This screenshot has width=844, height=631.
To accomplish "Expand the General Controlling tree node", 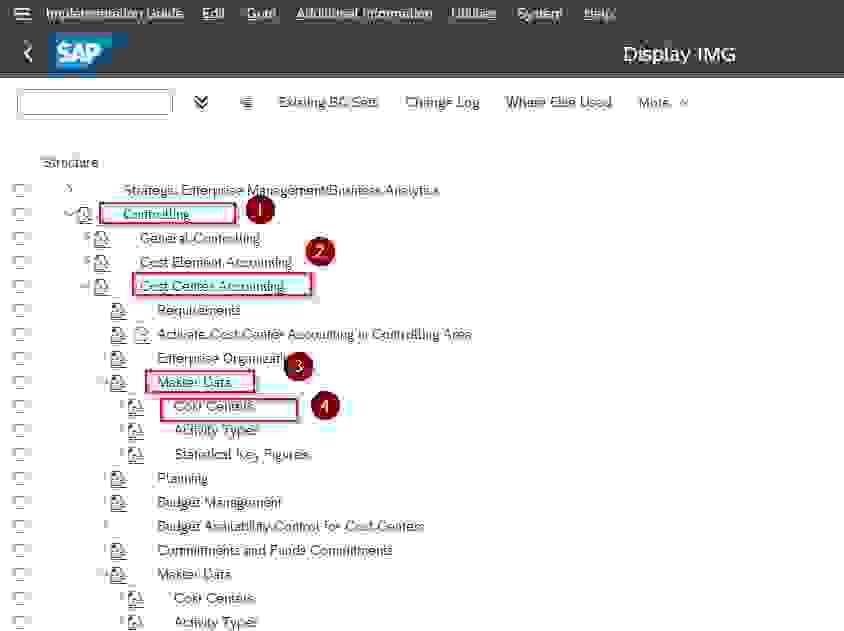I will [x=88, y=238].
